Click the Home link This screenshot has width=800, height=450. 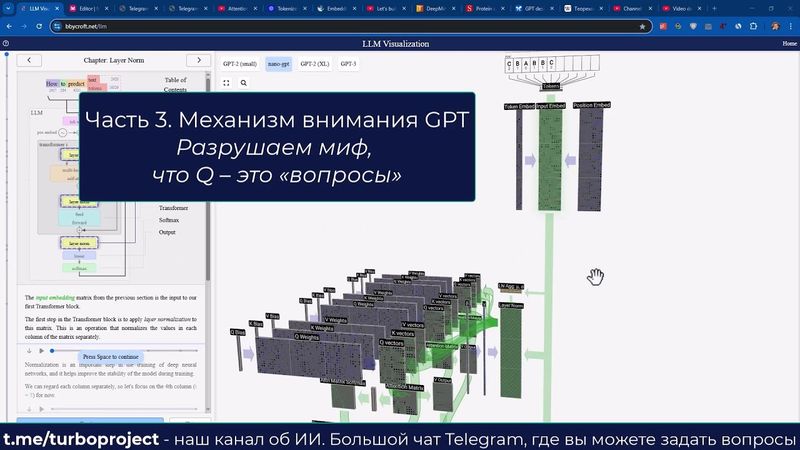[789, 44]
